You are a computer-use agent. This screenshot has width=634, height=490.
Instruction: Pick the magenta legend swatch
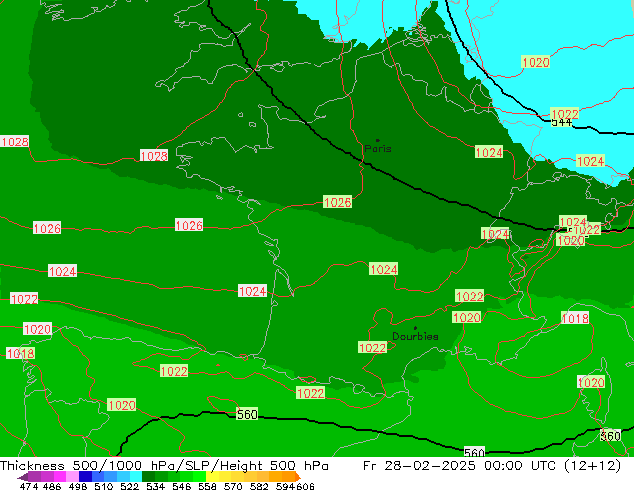[59, 476]
